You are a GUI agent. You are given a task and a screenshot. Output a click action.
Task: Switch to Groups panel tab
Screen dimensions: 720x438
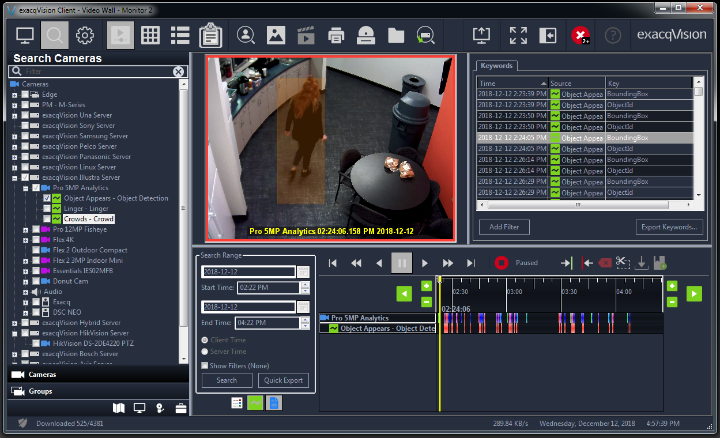98,391
